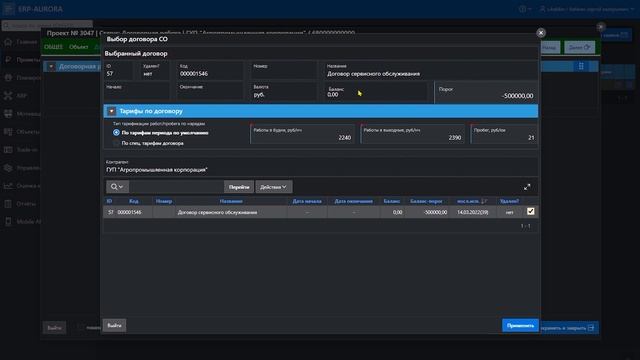
Task: Sort by the 'Дата окончания' column header
Action: 353,201
